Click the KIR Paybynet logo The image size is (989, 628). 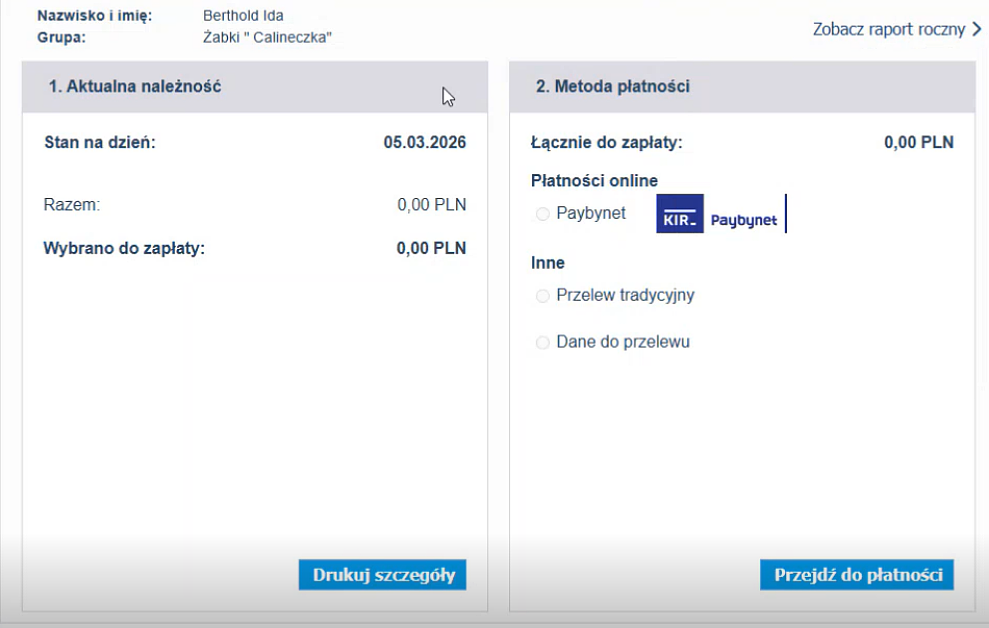pyautogui.click(x=720, y=214)
